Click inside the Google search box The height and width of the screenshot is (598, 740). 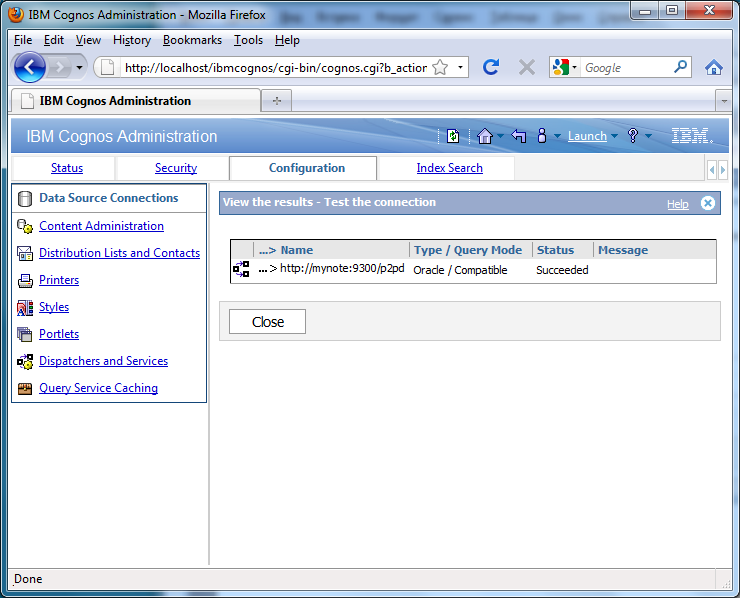[626, 67]
